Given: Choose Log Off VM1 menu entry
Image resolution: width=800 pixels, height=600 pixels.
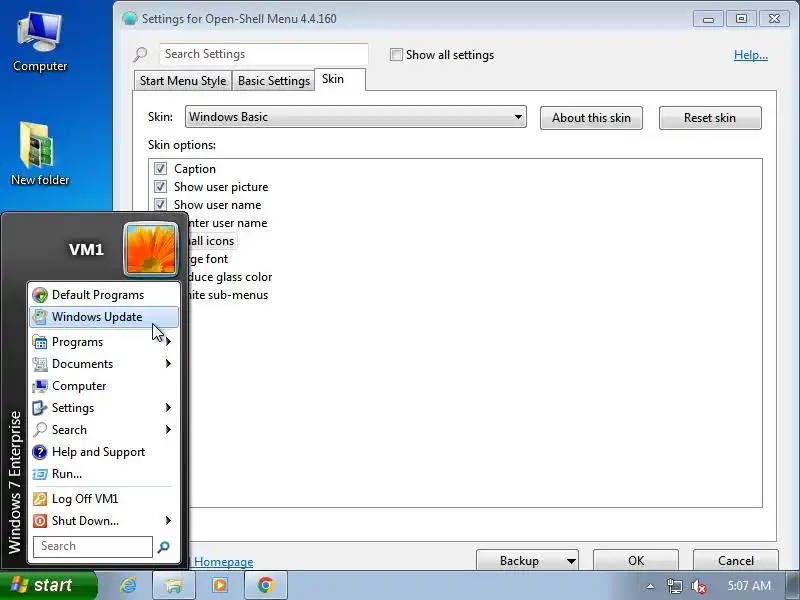Looking at the screenshot, I should click(x=104, y=498).
